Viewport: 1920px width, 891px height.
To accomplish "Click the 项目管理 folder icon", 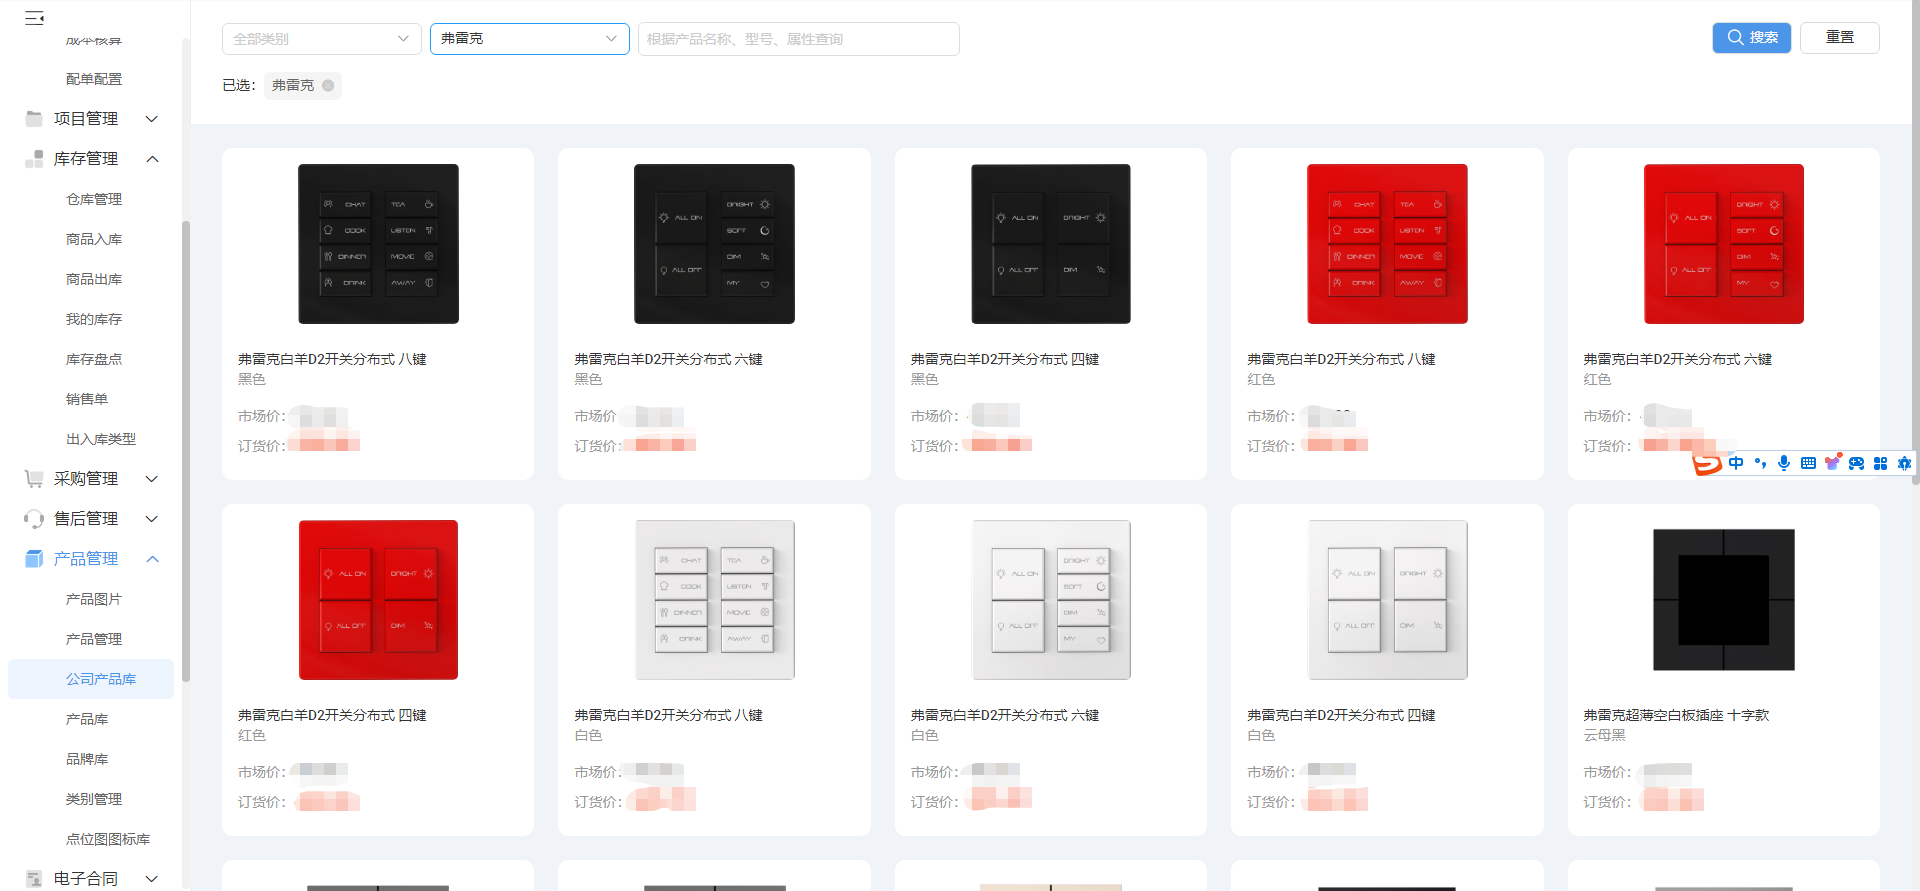I will pyautogui.click(x=34, y=119).
